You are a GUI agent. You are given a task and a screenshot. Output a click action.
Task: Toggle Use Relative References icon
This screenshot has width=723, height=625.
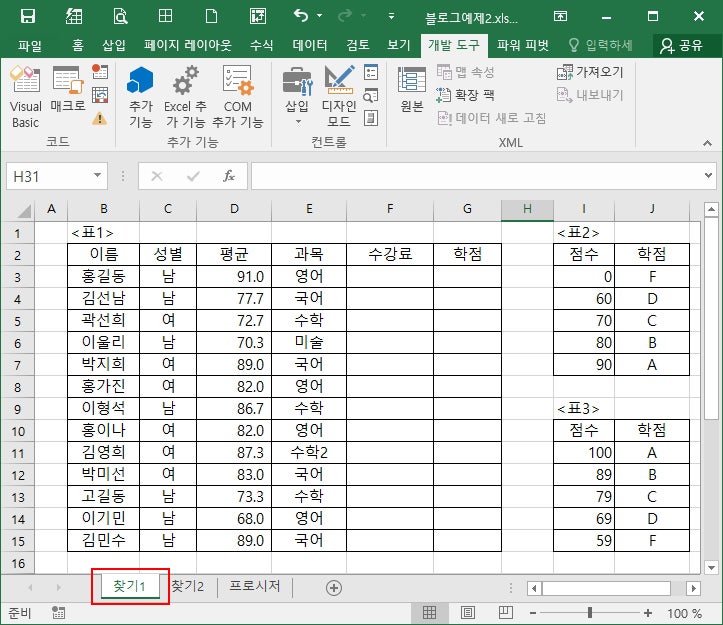coord(100,95)
